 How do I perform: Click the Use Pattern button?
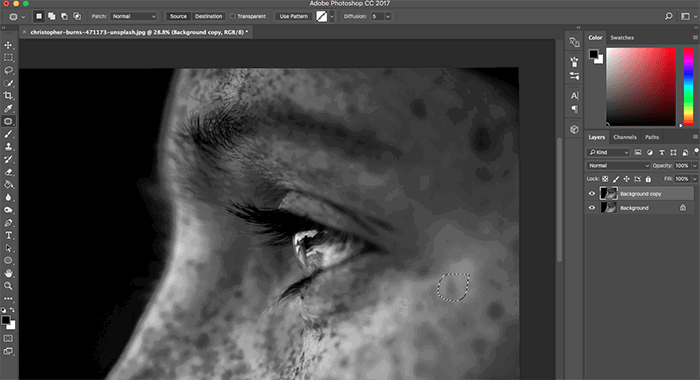[294, 16]
